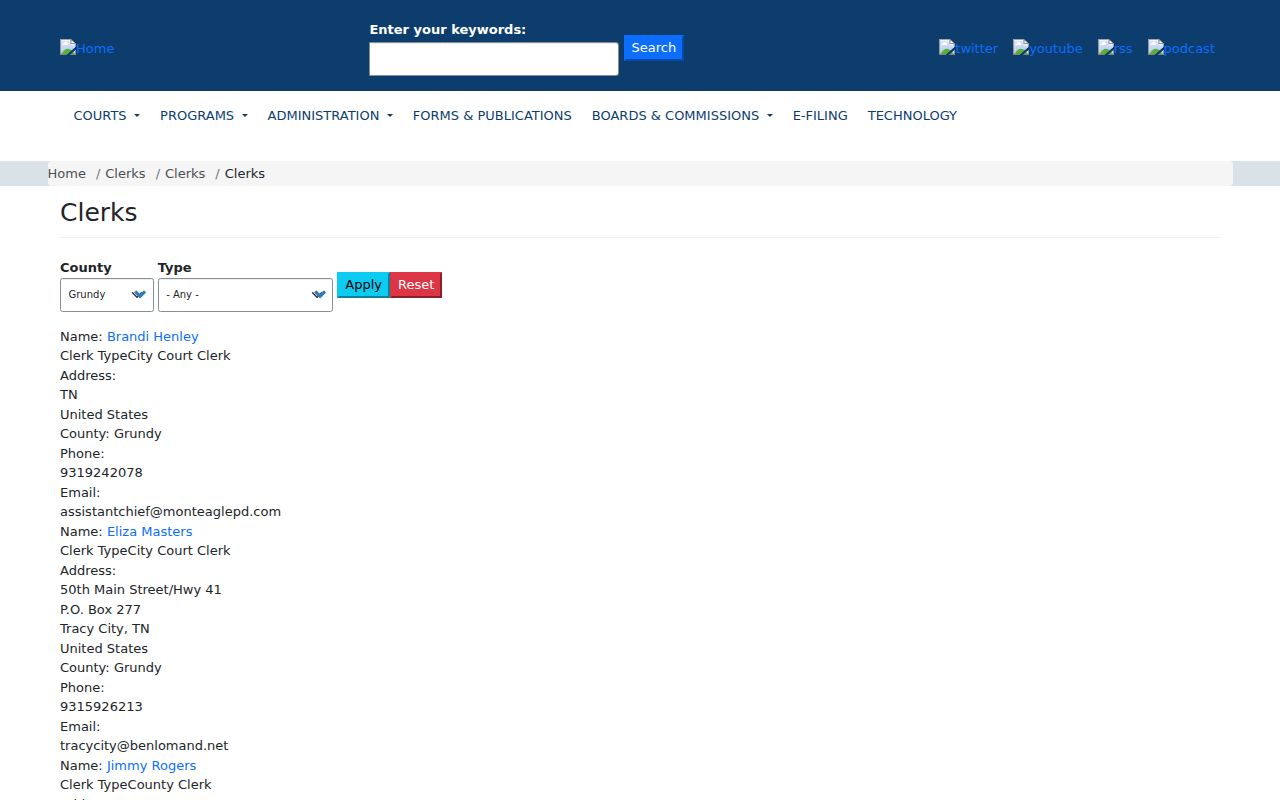This screenshot has width=1280, height=800.
Task: Open the Twitter social link
Action: [968, 48]
